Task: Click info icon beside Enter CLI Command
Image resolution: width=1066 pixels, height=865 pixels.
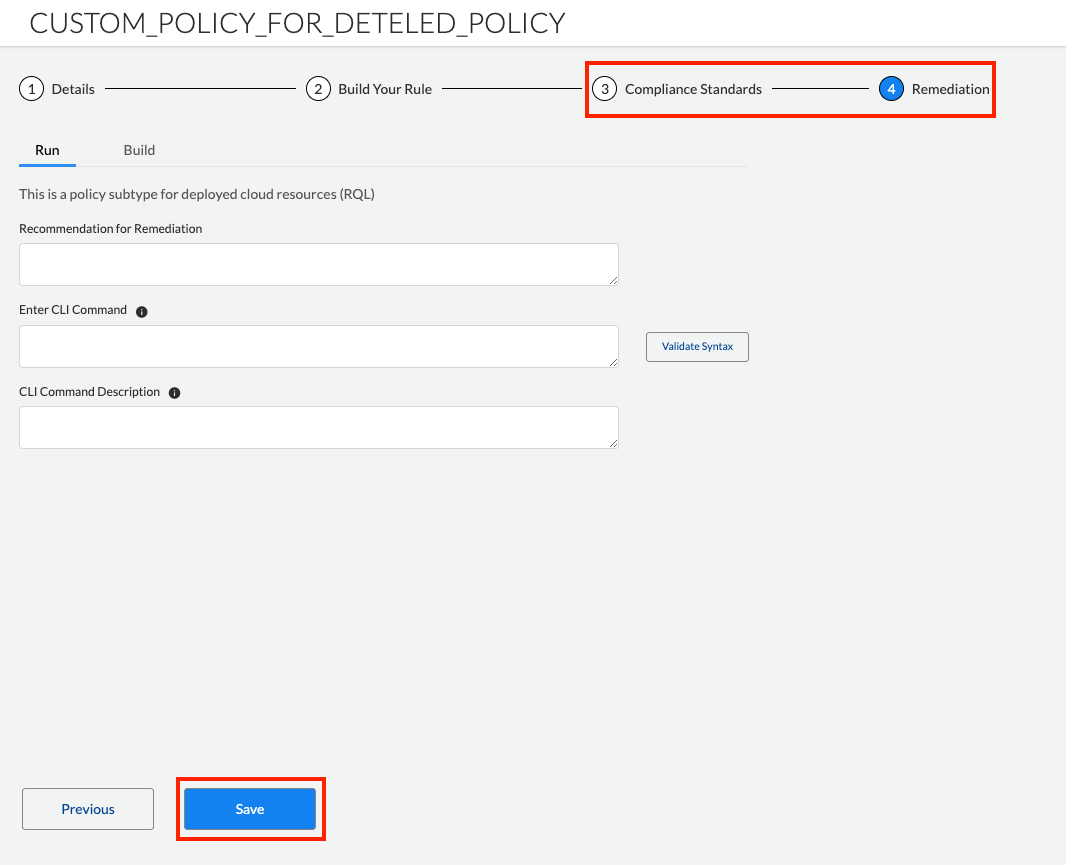Action: (142, 311)
